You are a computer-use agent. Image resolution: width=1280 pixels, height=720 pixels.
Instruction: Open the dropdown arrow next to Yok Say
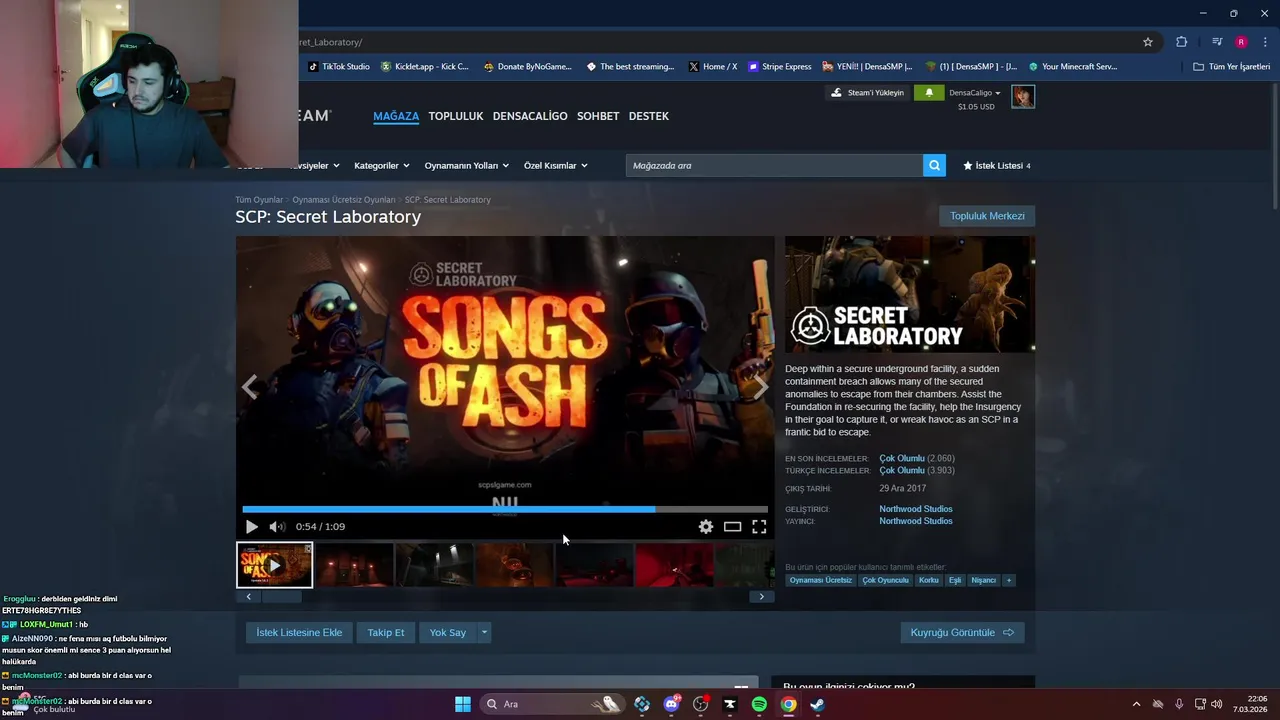point(484,632)
